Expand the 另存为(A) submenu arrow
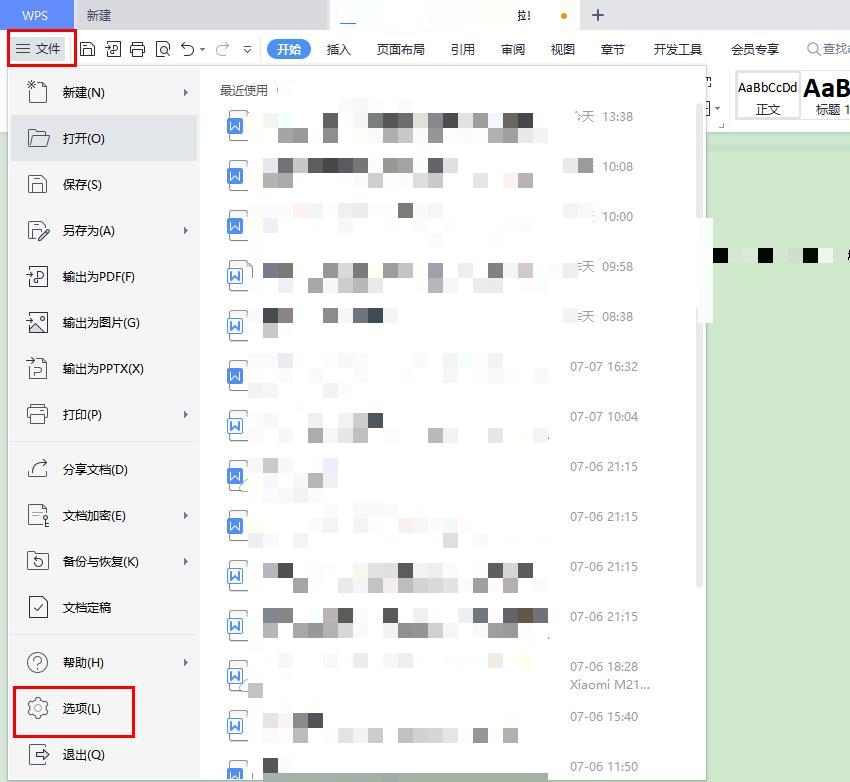The width and height of the screenshot is (850, 782). (x=186, y=231)
